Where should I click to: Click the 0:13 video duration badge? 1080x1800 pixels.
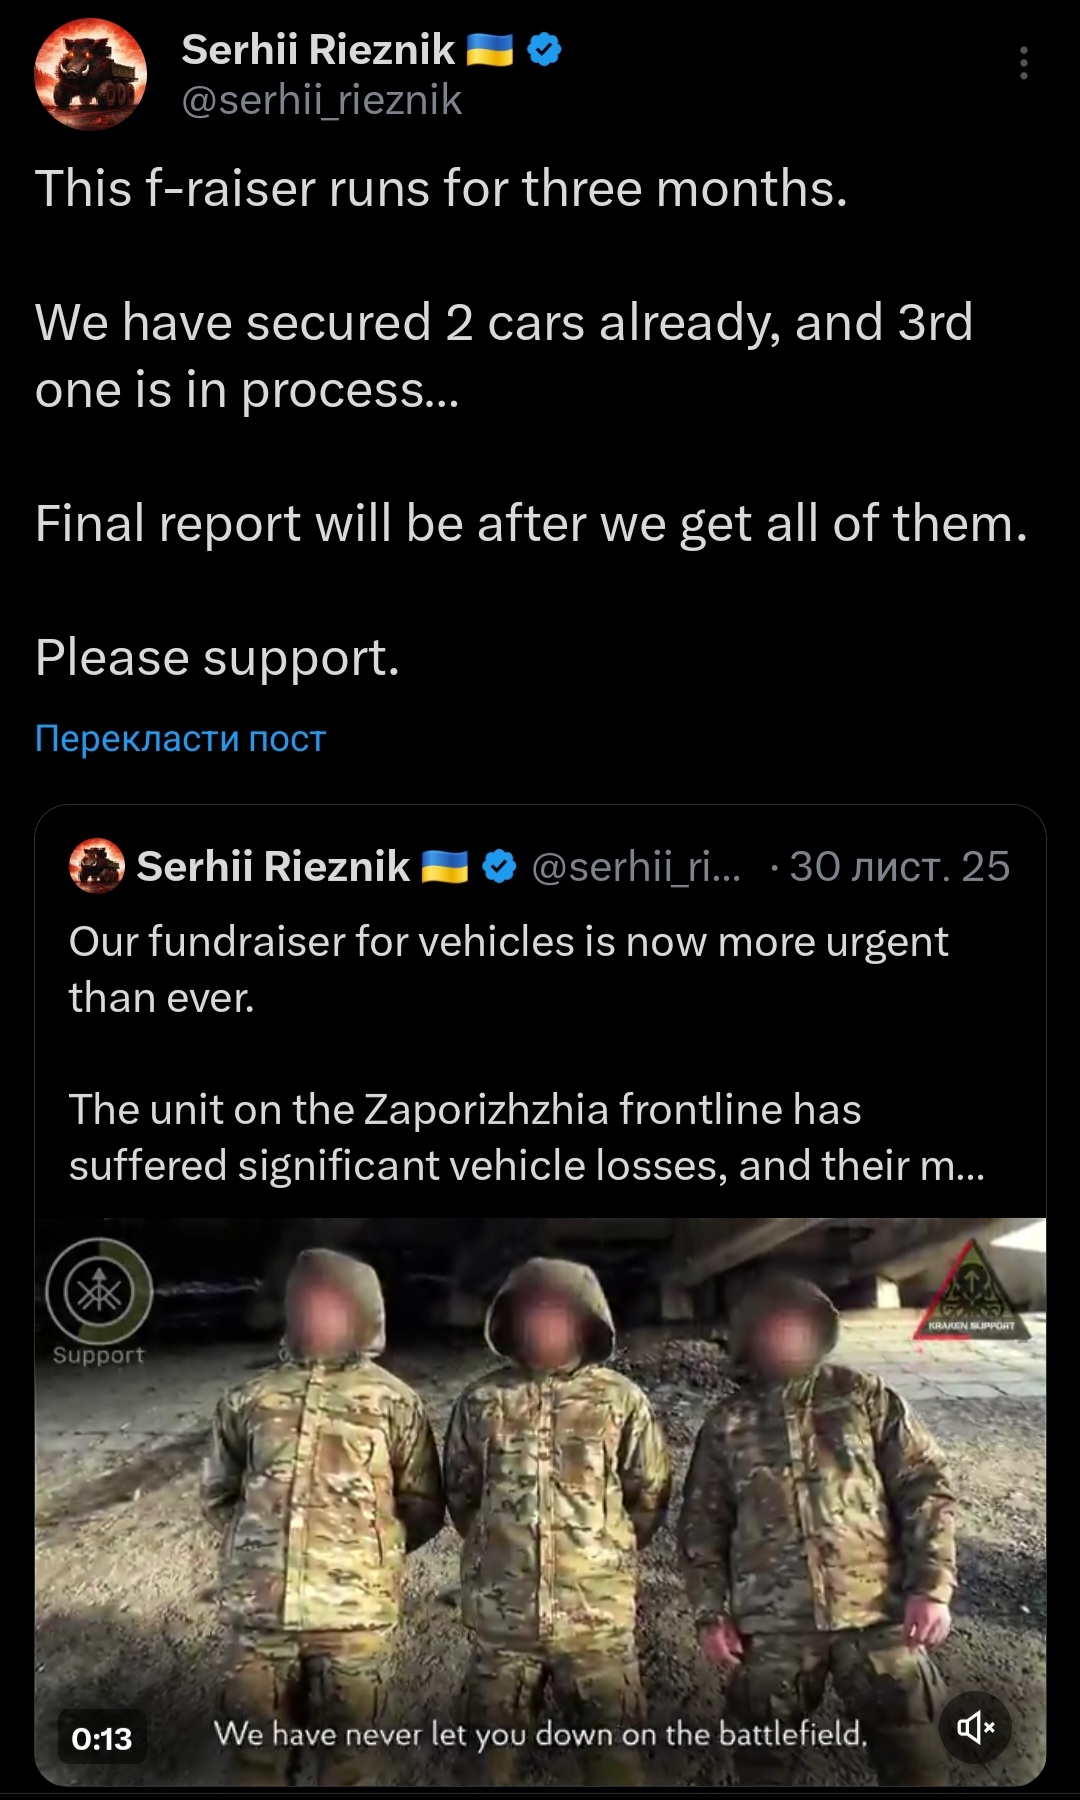click(102, 1739)
